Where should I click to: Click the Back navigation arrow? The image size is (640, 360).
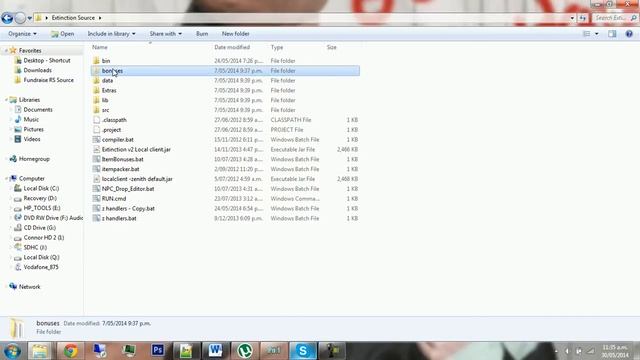(7, 18)
